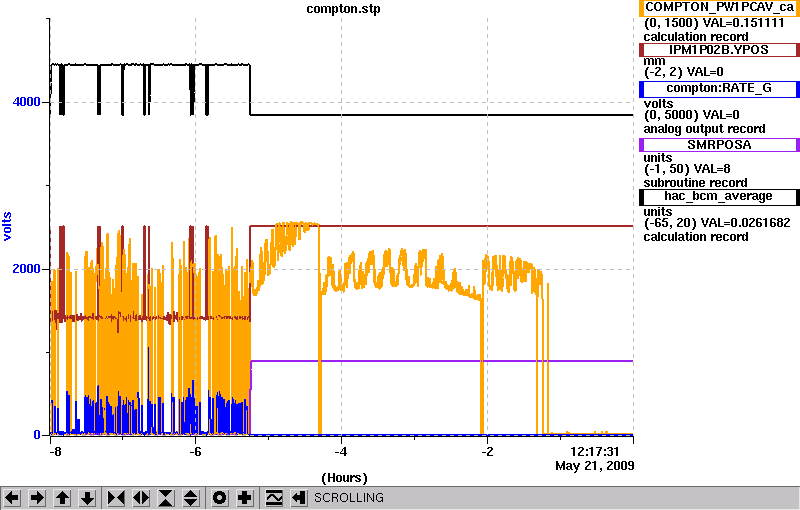Click the 'analog output record' description
Screen dimensions: 800x510
[705, 129]
